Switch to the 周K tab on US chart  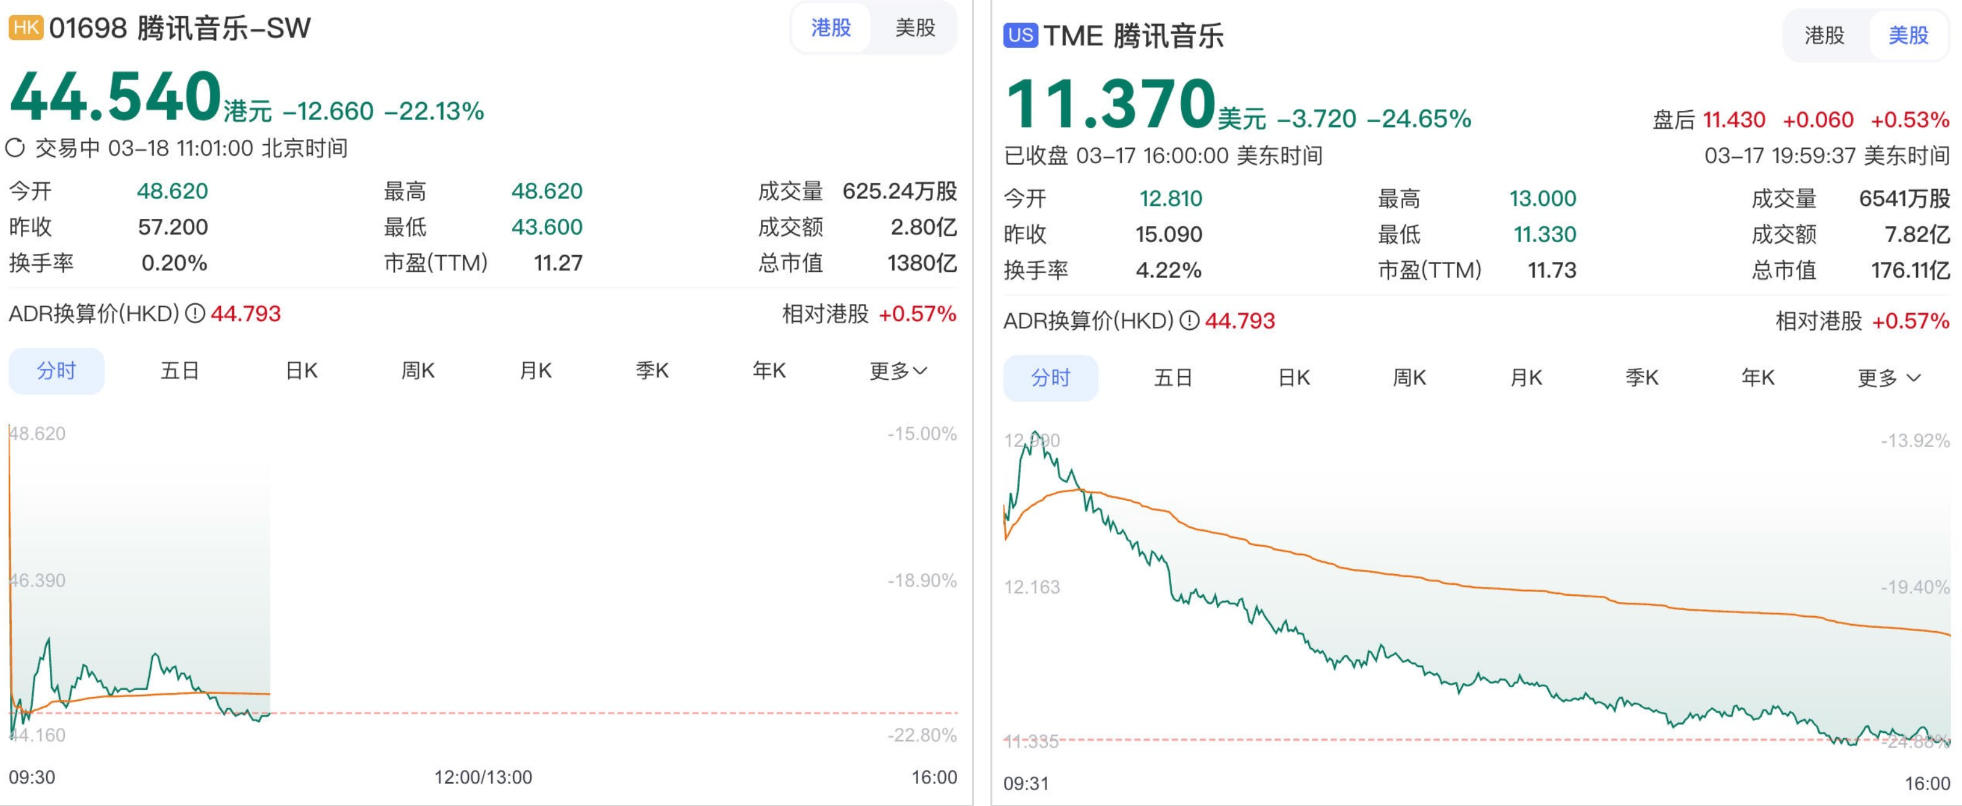(x=1409, y=377)
